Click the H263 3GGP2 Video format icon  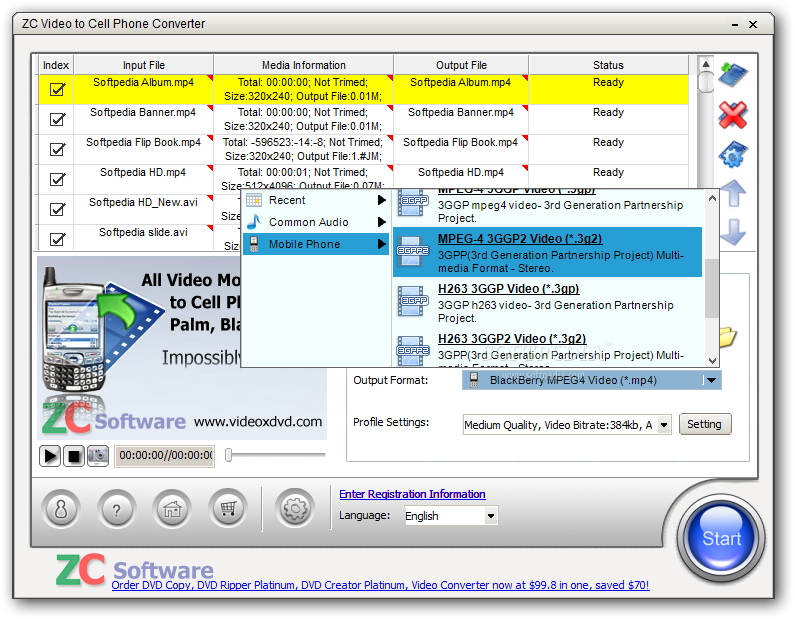point(412,351)
